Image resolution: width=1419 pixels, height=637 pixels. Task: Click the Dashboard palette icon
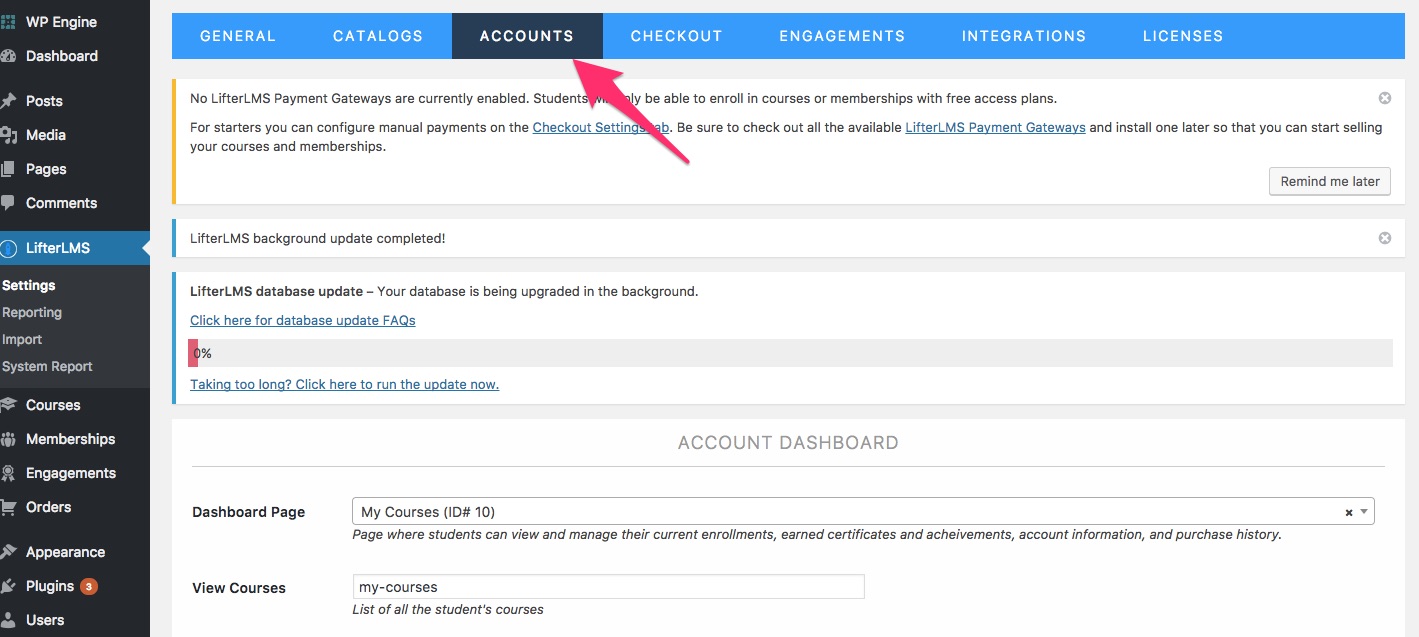[7, 56]
